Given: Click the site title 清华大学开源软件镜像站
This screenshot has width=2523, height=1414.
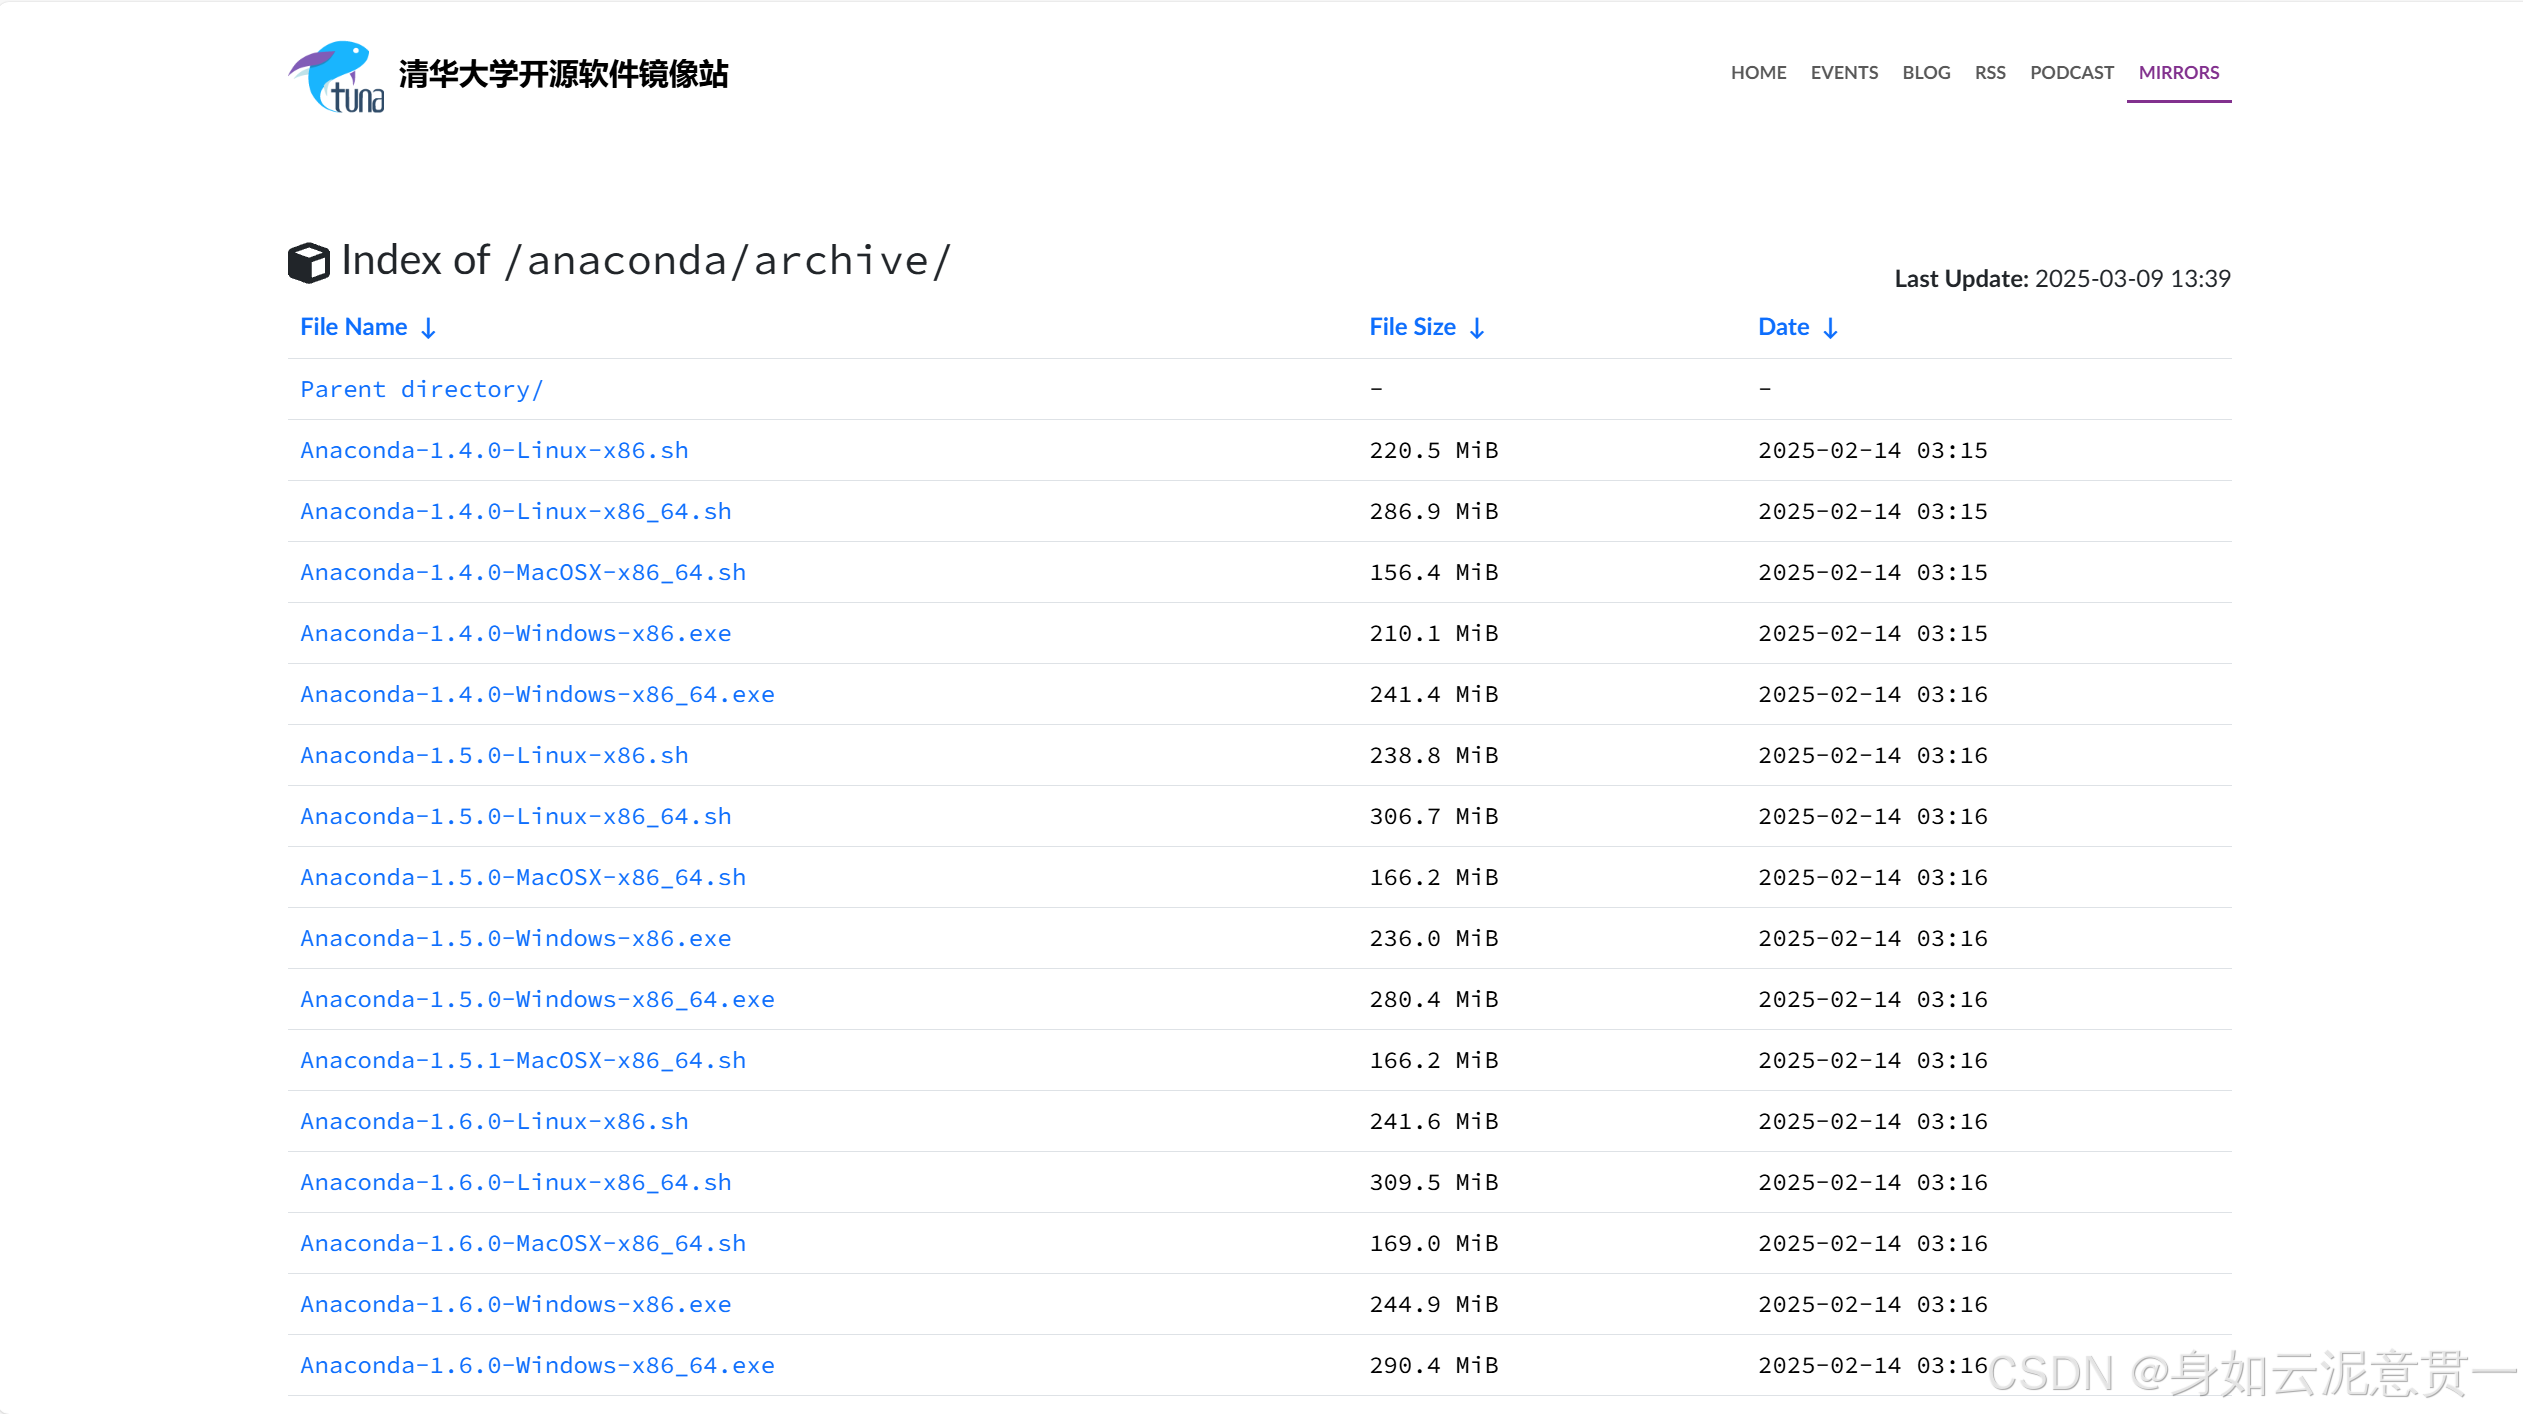Looking at the screenshot, I should [x=563, y=74].
